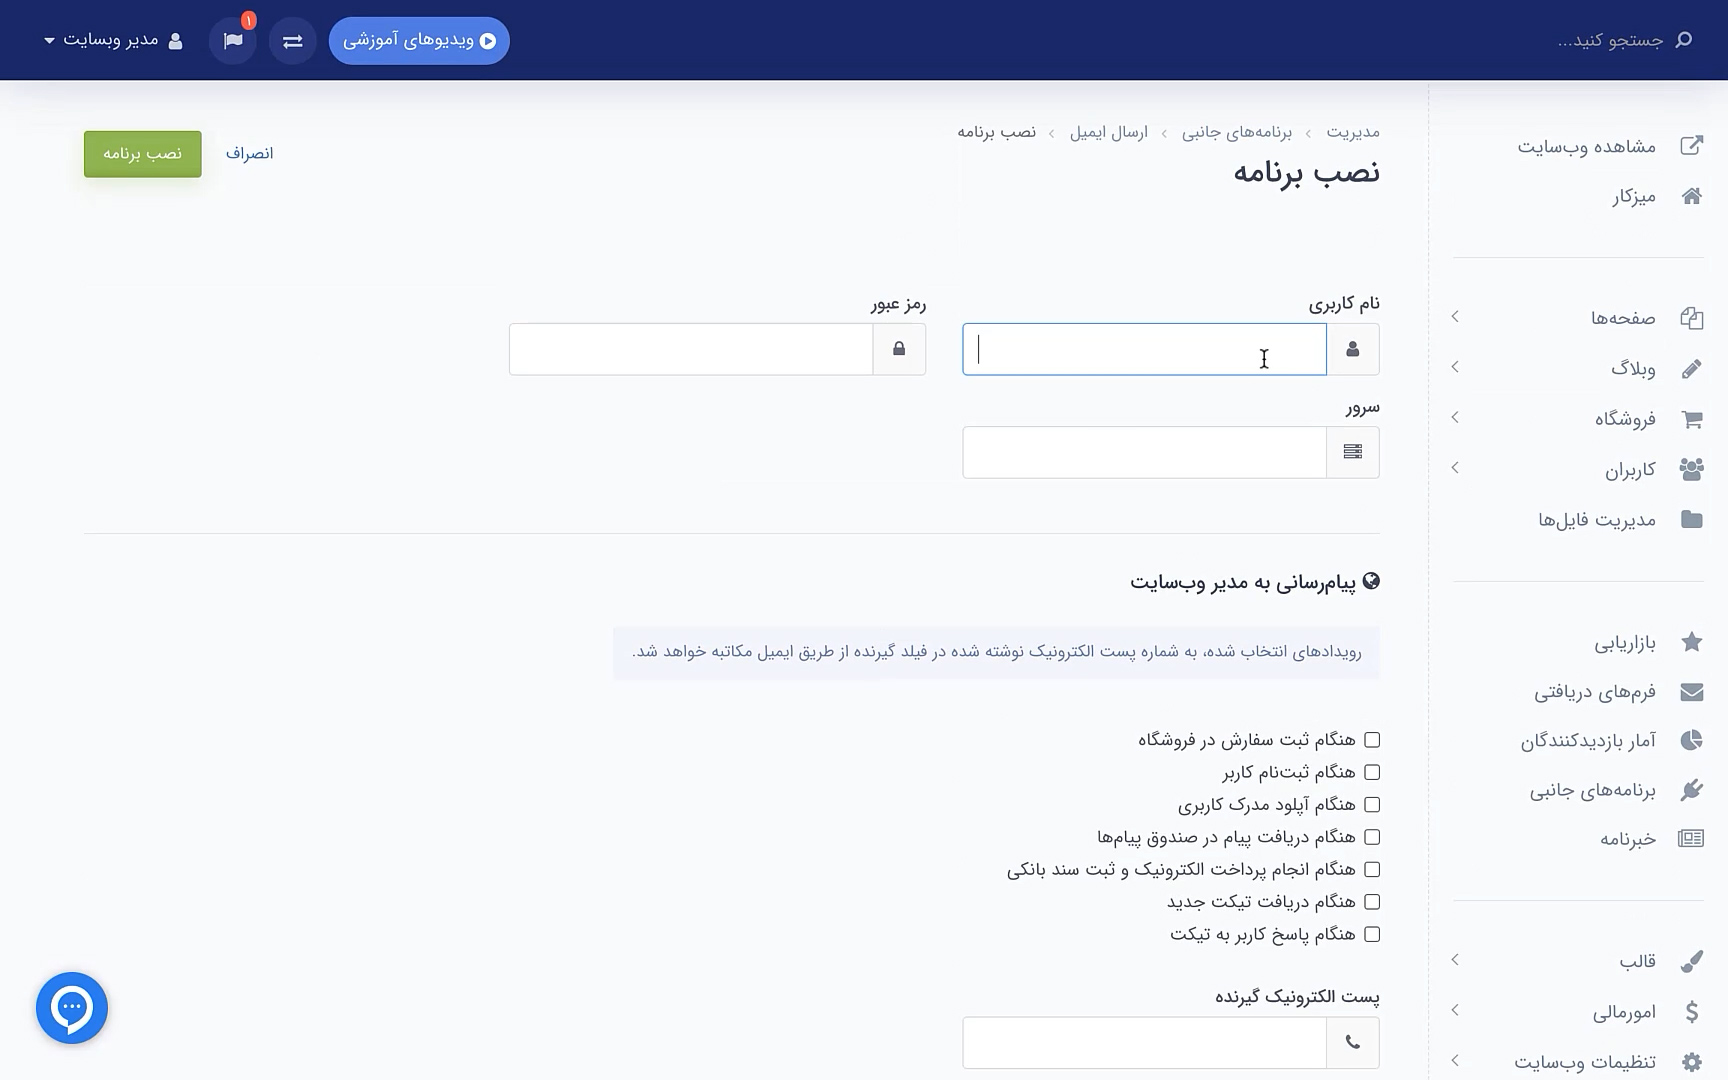The width and height of the screenshot is (1728, 1080).
Task: Expand the کاربران sidebar submenu
Action: 1455,468
